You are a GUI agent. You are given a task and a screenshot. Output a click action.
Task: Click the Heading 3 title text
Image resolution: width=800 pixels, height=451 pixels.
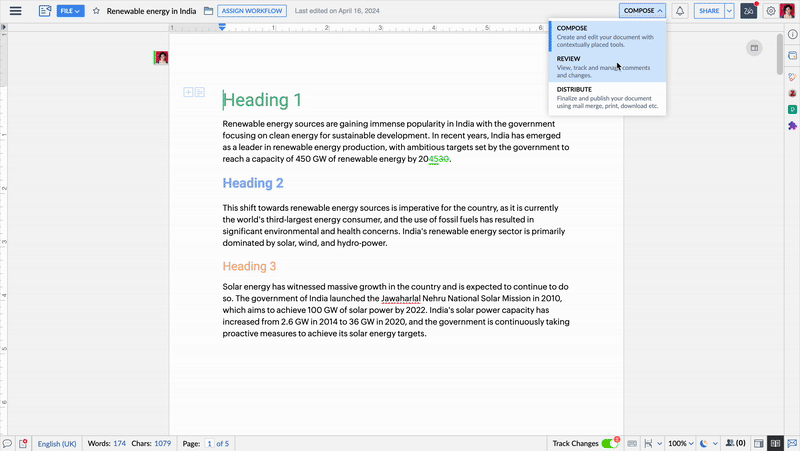point(249,266)
